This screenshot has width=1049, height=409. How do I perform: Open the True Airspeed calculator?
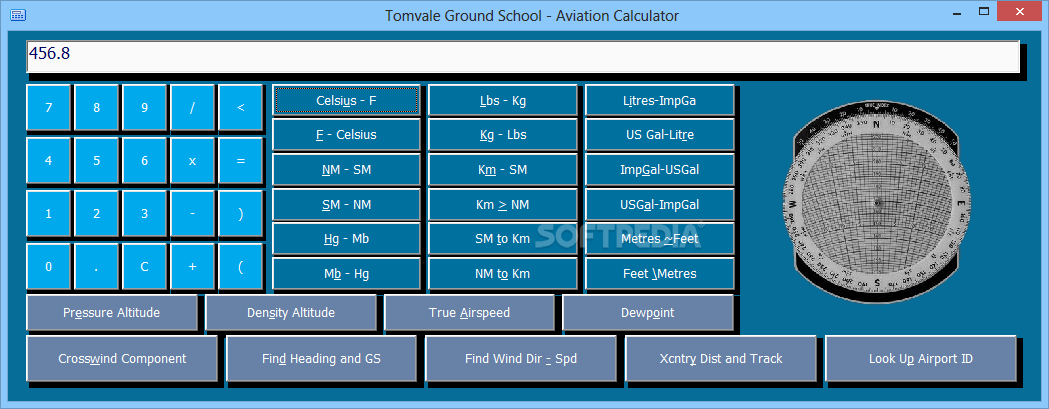pos(470,313)
